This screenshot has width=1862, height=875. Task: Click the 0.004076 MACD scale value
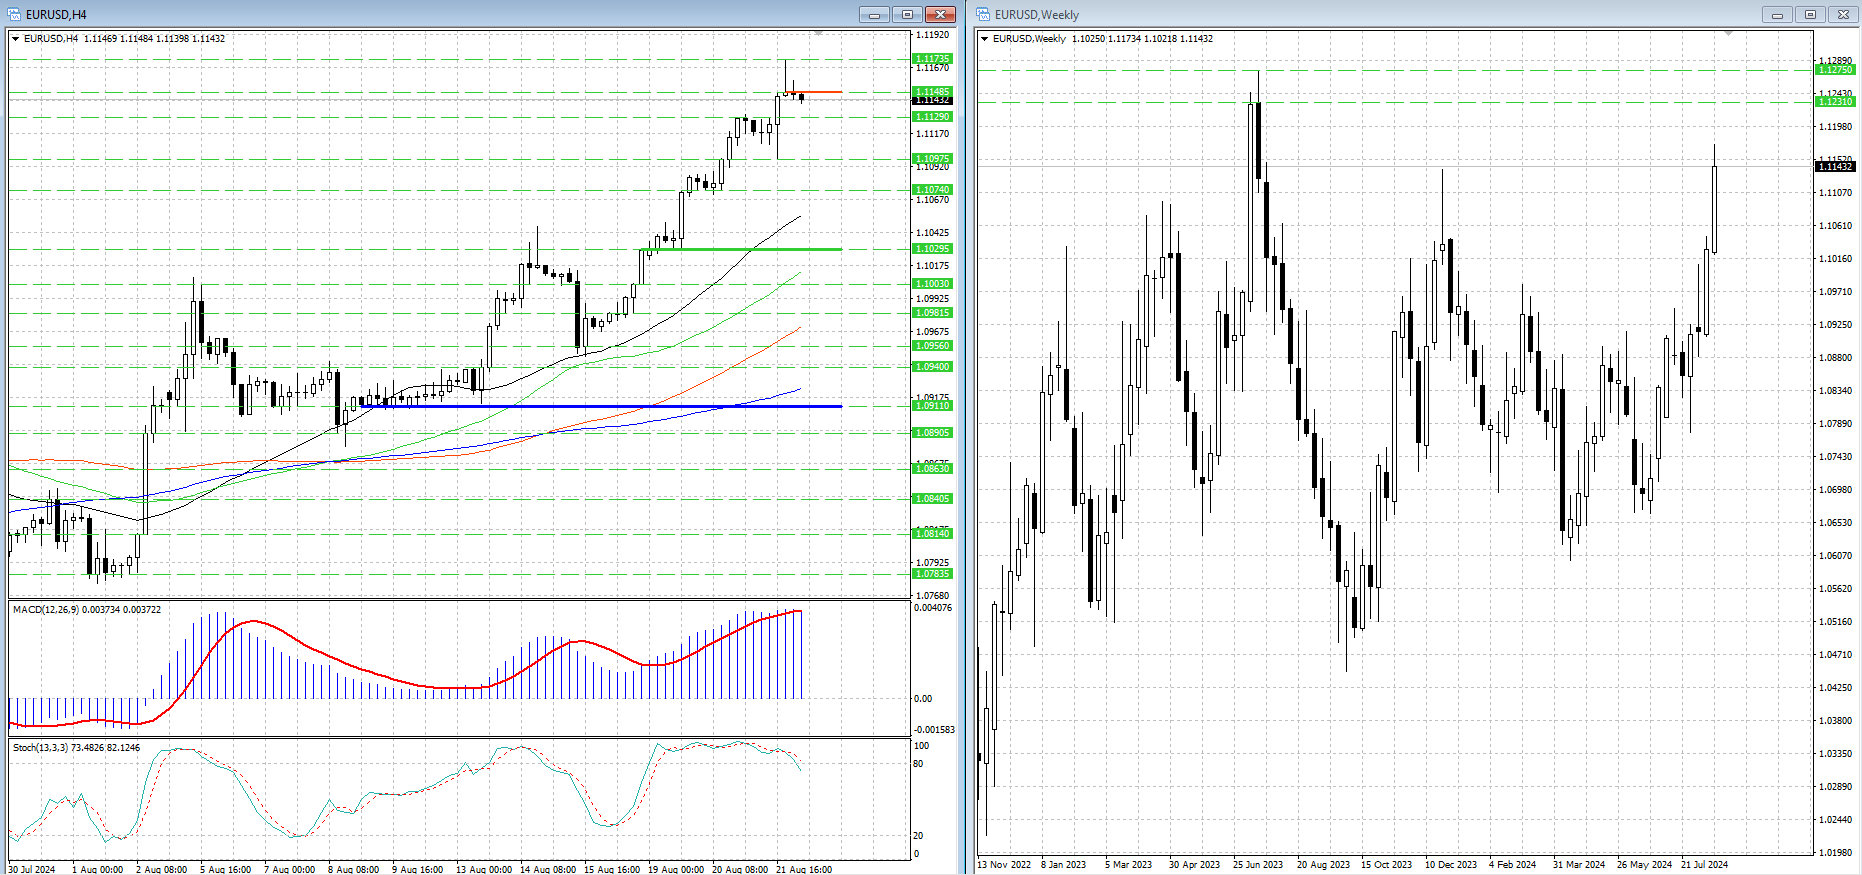point(934,608)
